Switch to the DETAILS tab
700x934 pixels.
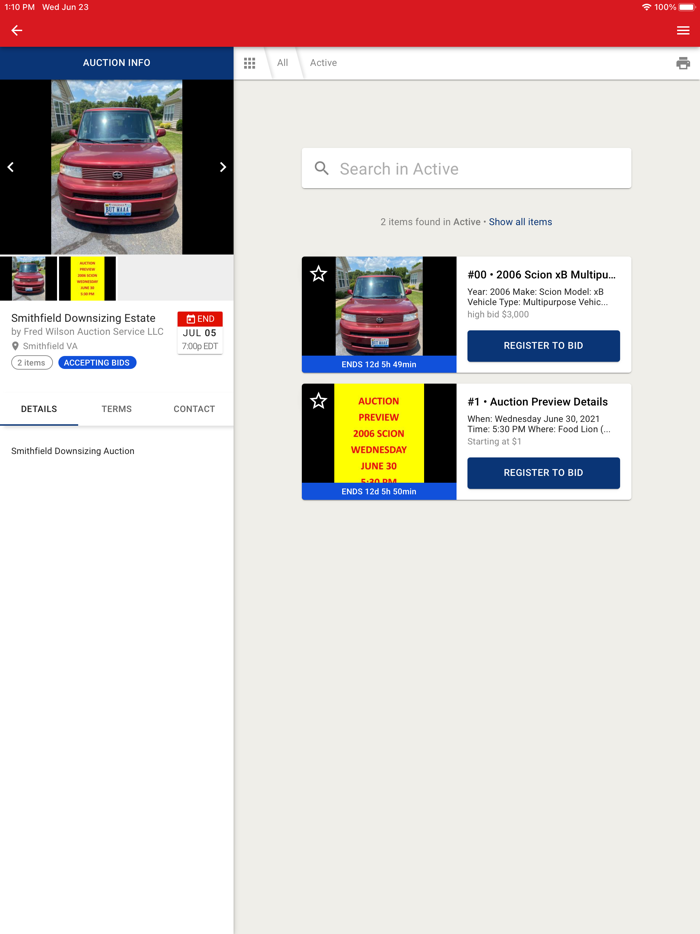click(x=39, y=409)
